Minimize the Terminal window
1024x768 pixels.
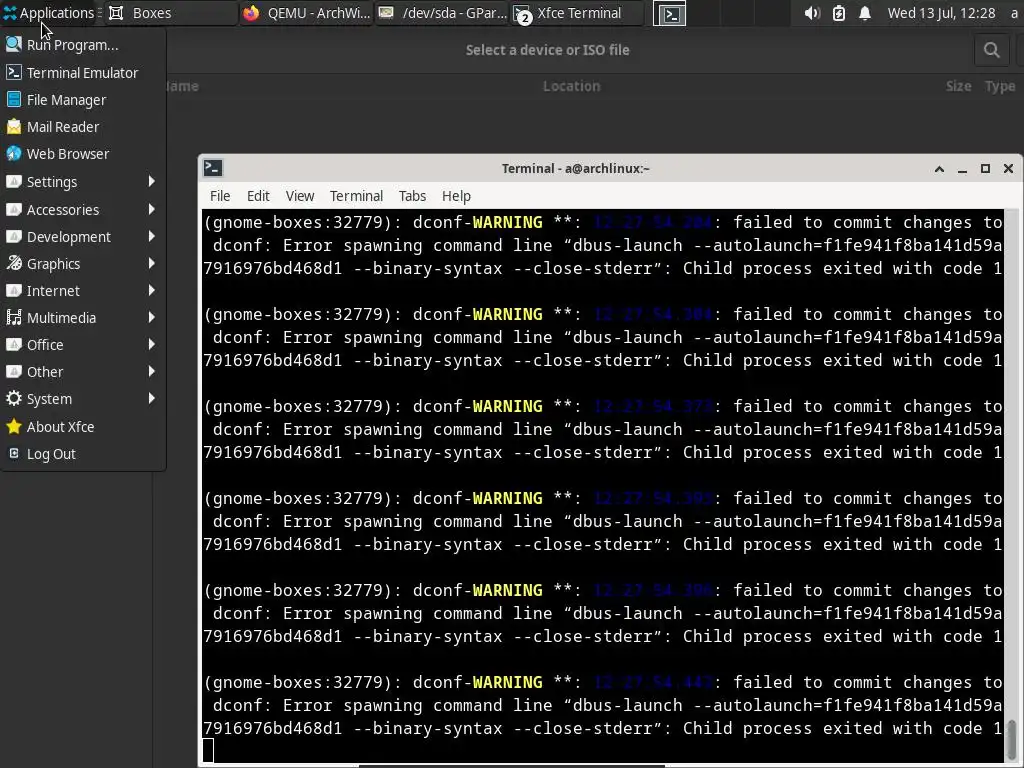point(962,168)
